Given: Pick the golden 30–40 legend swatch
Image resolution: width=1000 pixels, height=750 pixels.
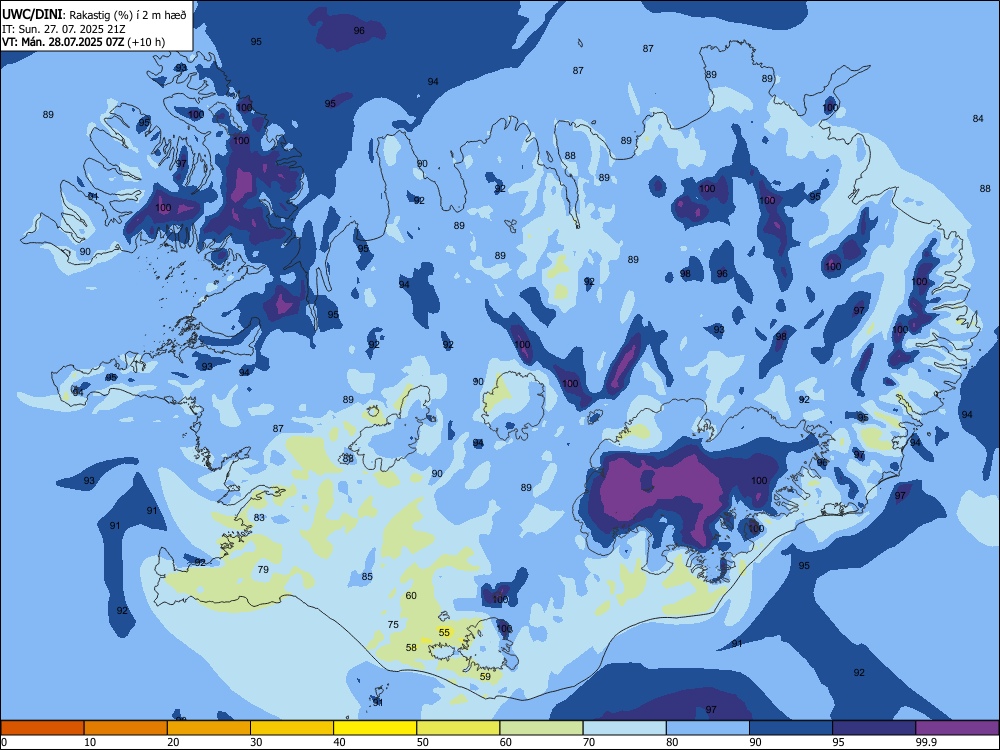Looking at the screenshot, I should pyautogui.click(x=292, y=728).
